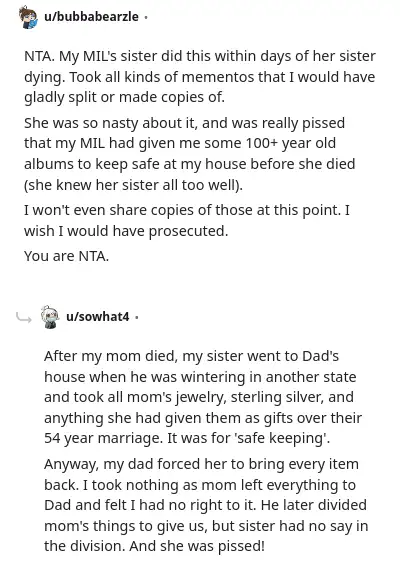Open sowhat4's profile avatar
The image size is (400, 582).
50,317
